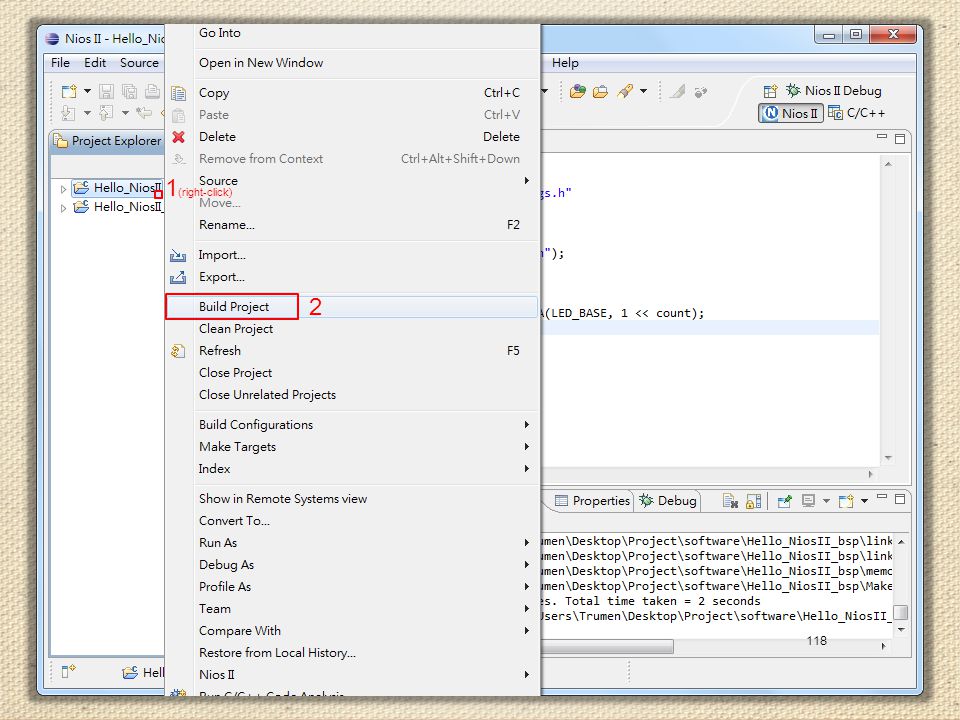The width and height of the screenshot is (960, 720).
Task: Click the Project Explorer tab
Action: pos(108,141)
